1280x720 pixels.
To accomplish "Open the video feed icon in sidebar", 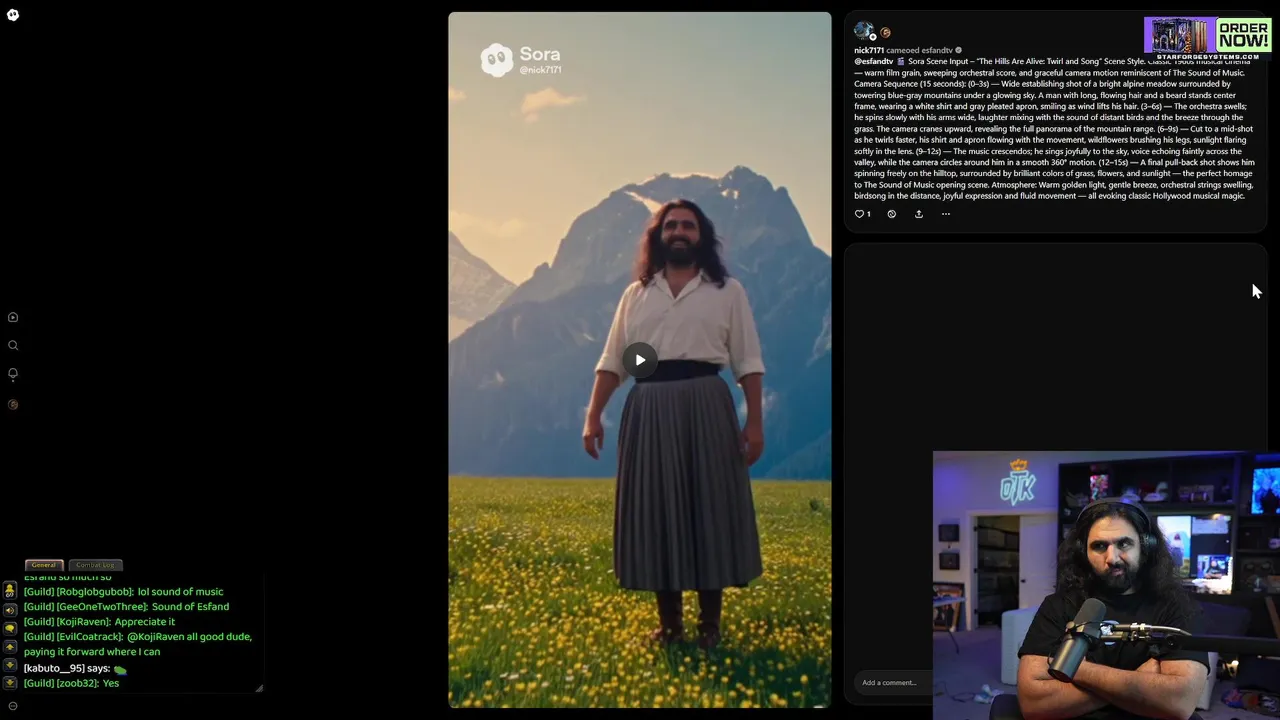I will [13, 317].
